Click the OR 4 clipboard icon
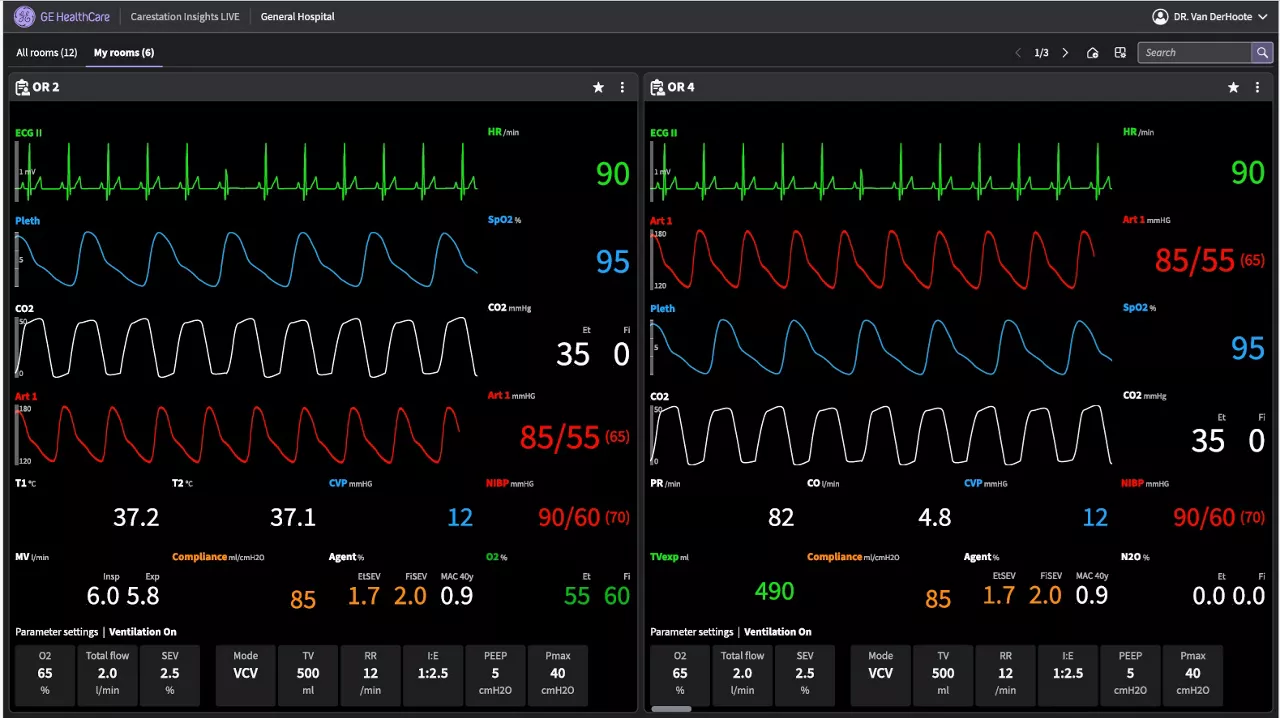 point(657,87)
